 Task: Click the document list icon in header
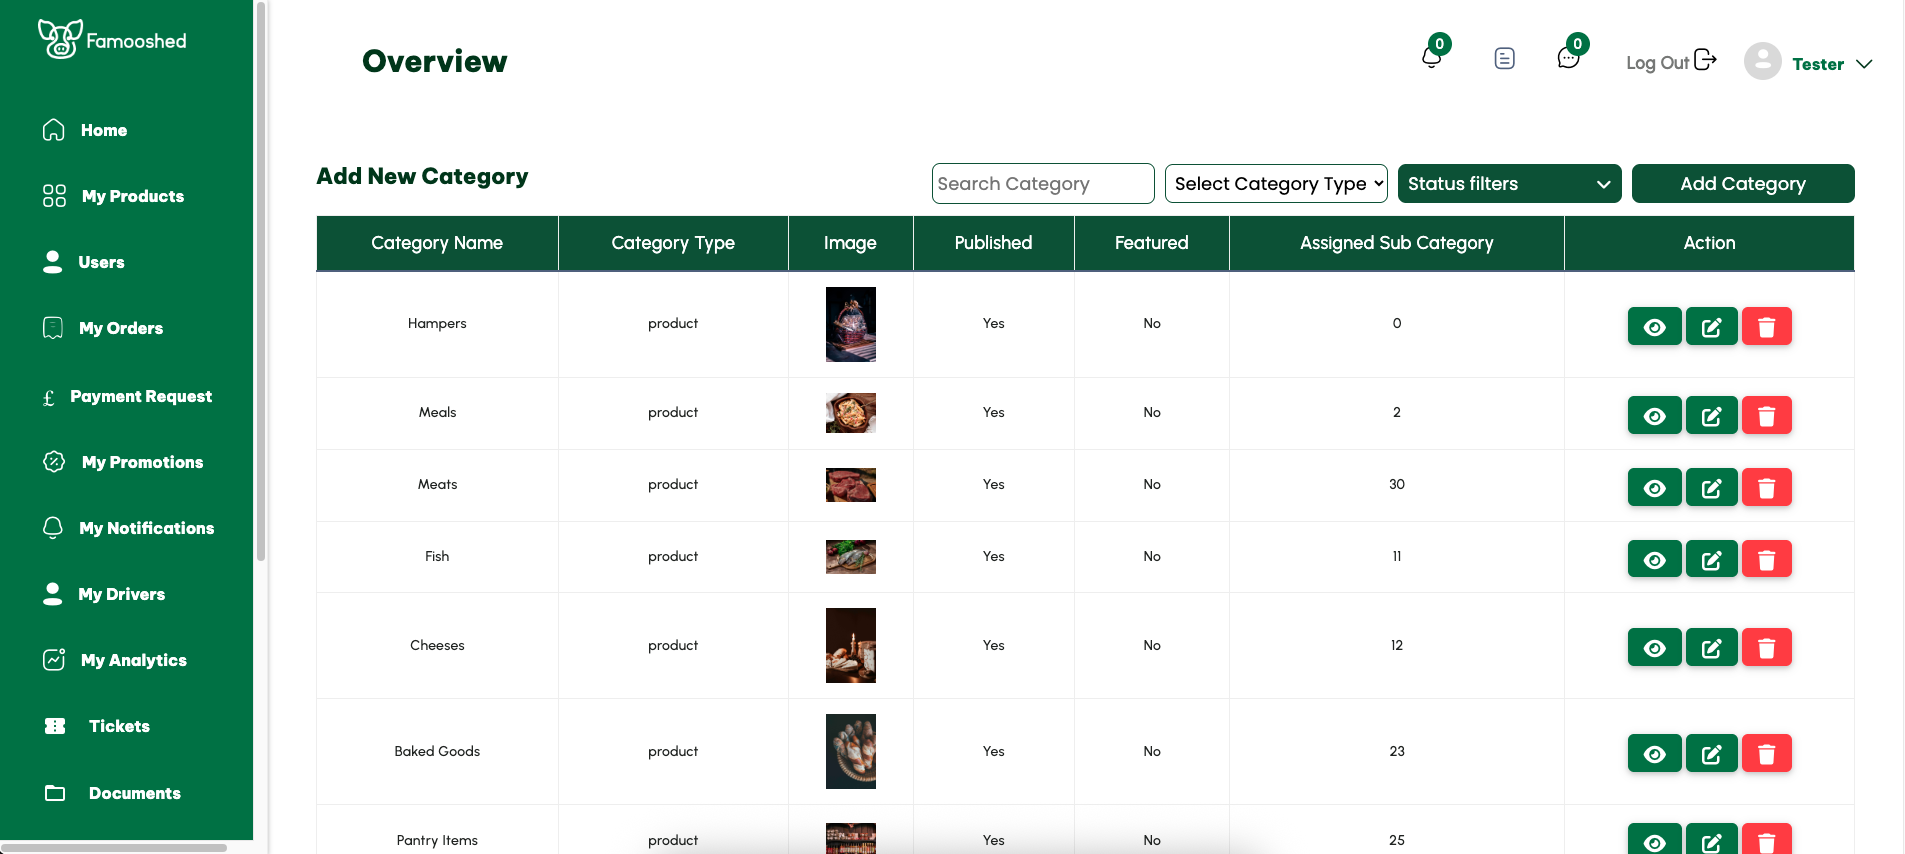[1504, 59]
